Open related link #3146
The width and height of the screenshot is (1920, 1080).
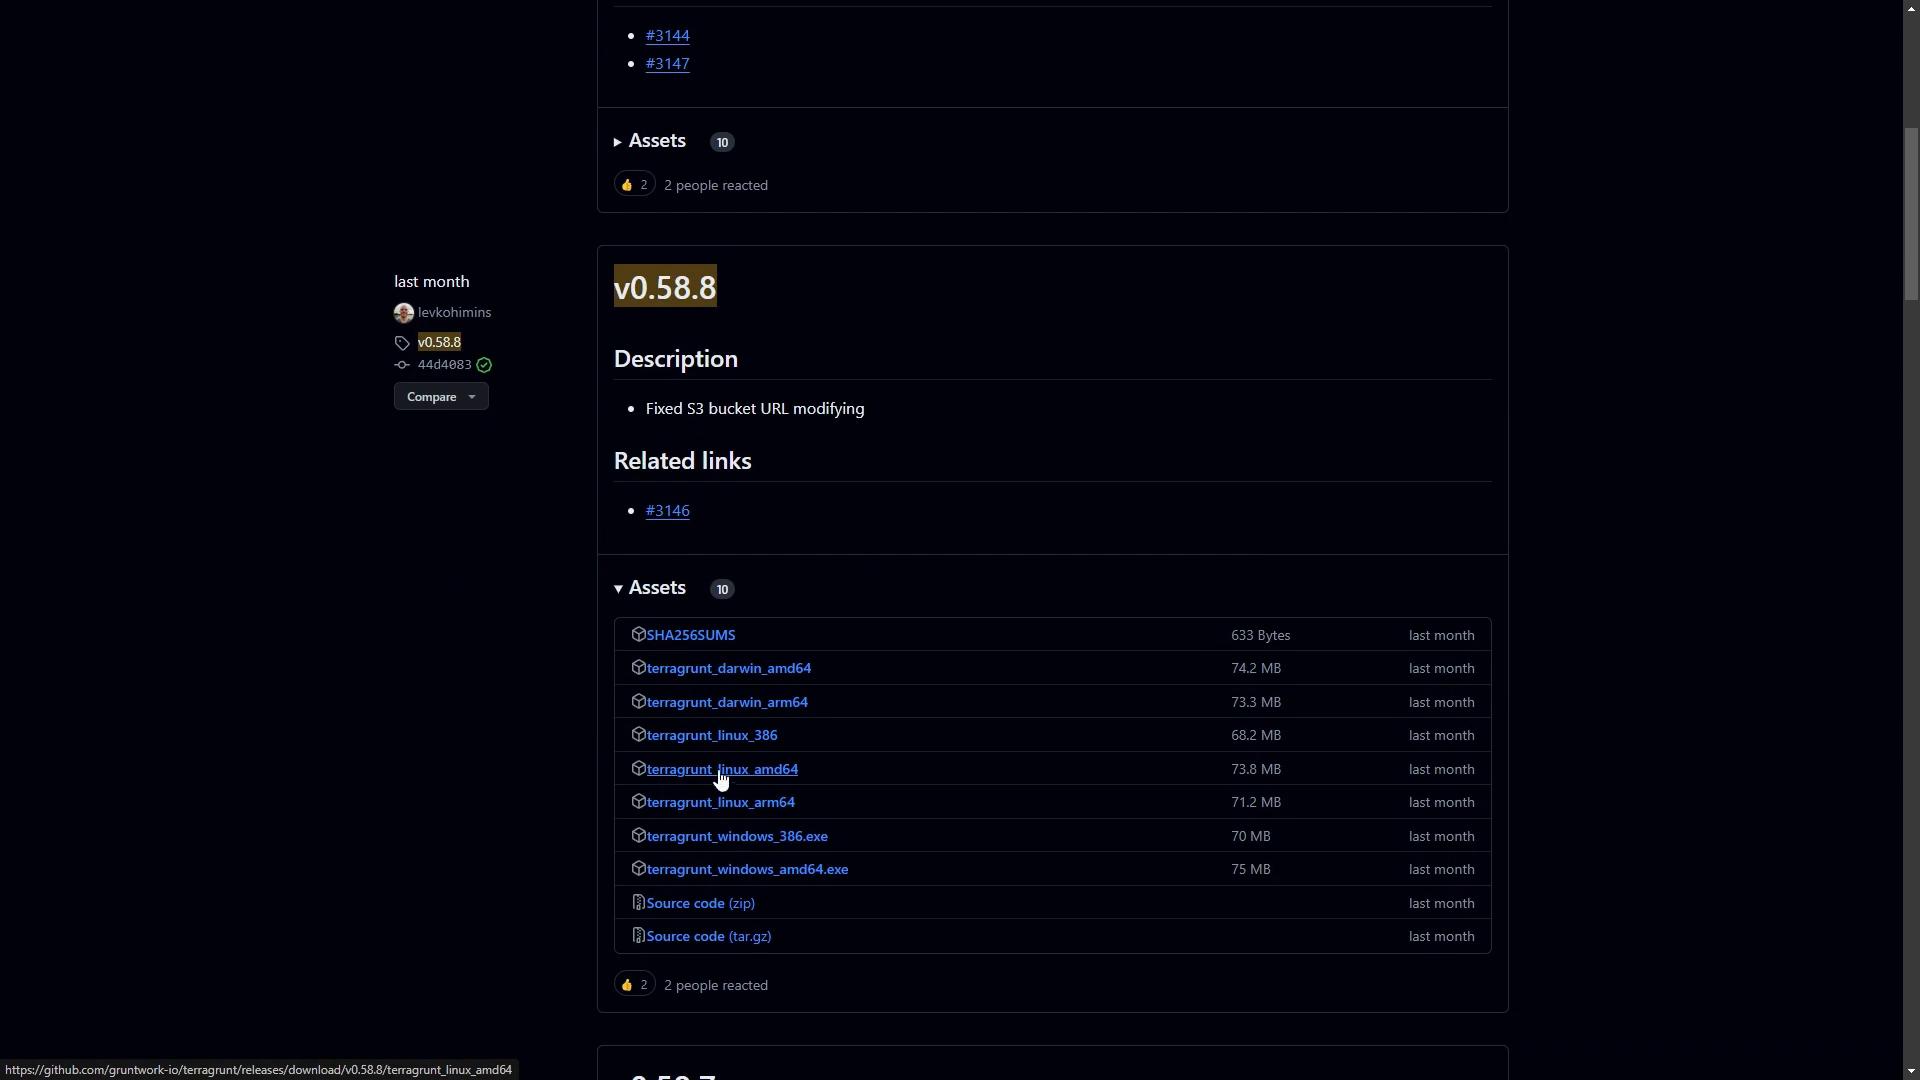click(667, 511)
